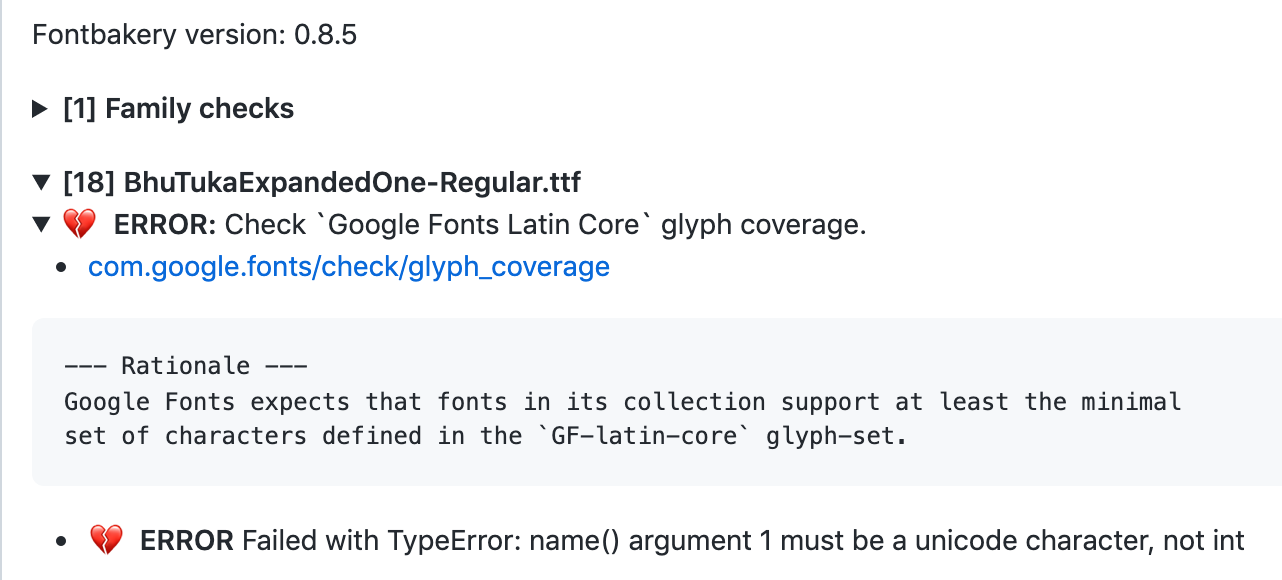Toggle visibility of the glyph coverage error details

tap(40, 224)
